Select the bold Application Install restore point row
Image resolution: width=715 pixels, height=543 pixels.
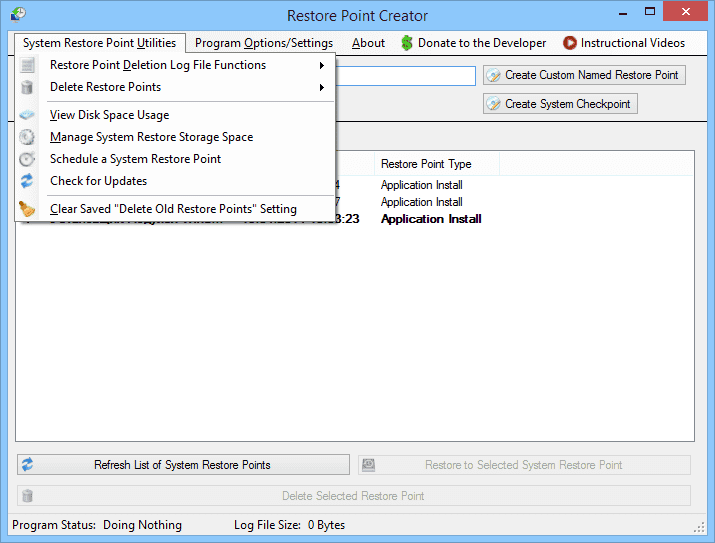point(431,219)
